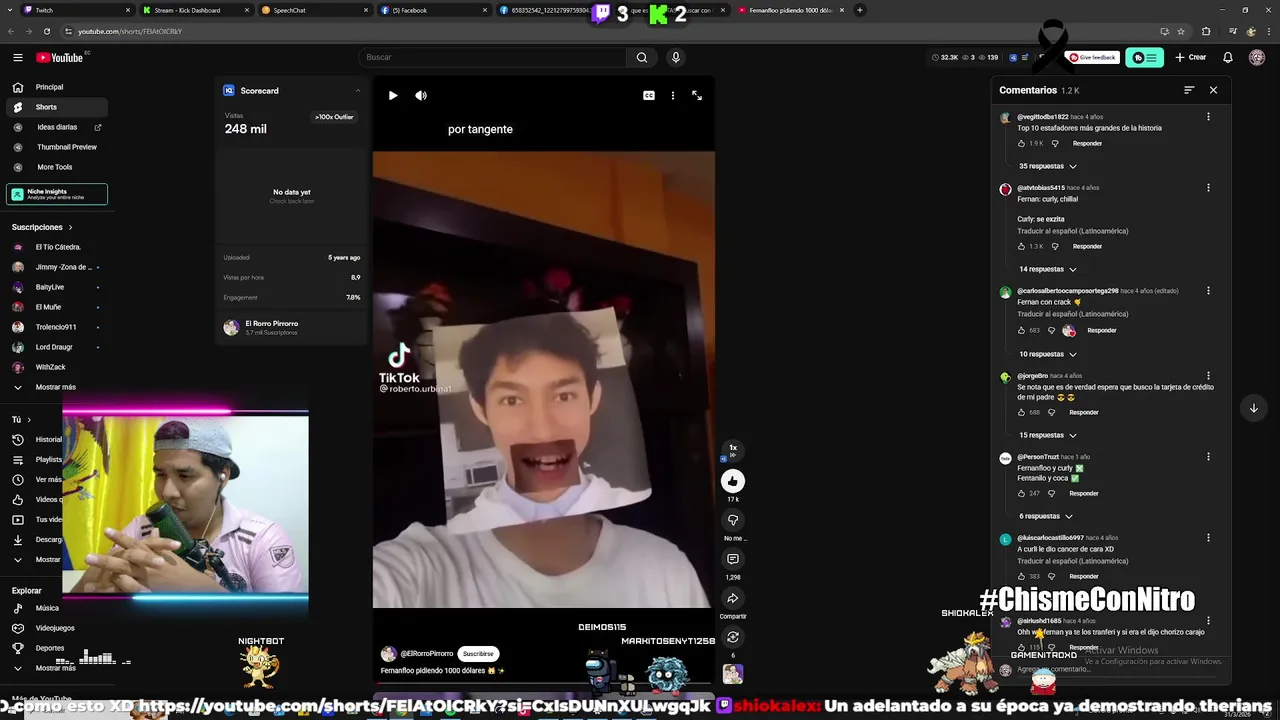Collapse the Scorecard panel chevron
The height and width of the screenshot is (720, 1280).
(358, 91)
